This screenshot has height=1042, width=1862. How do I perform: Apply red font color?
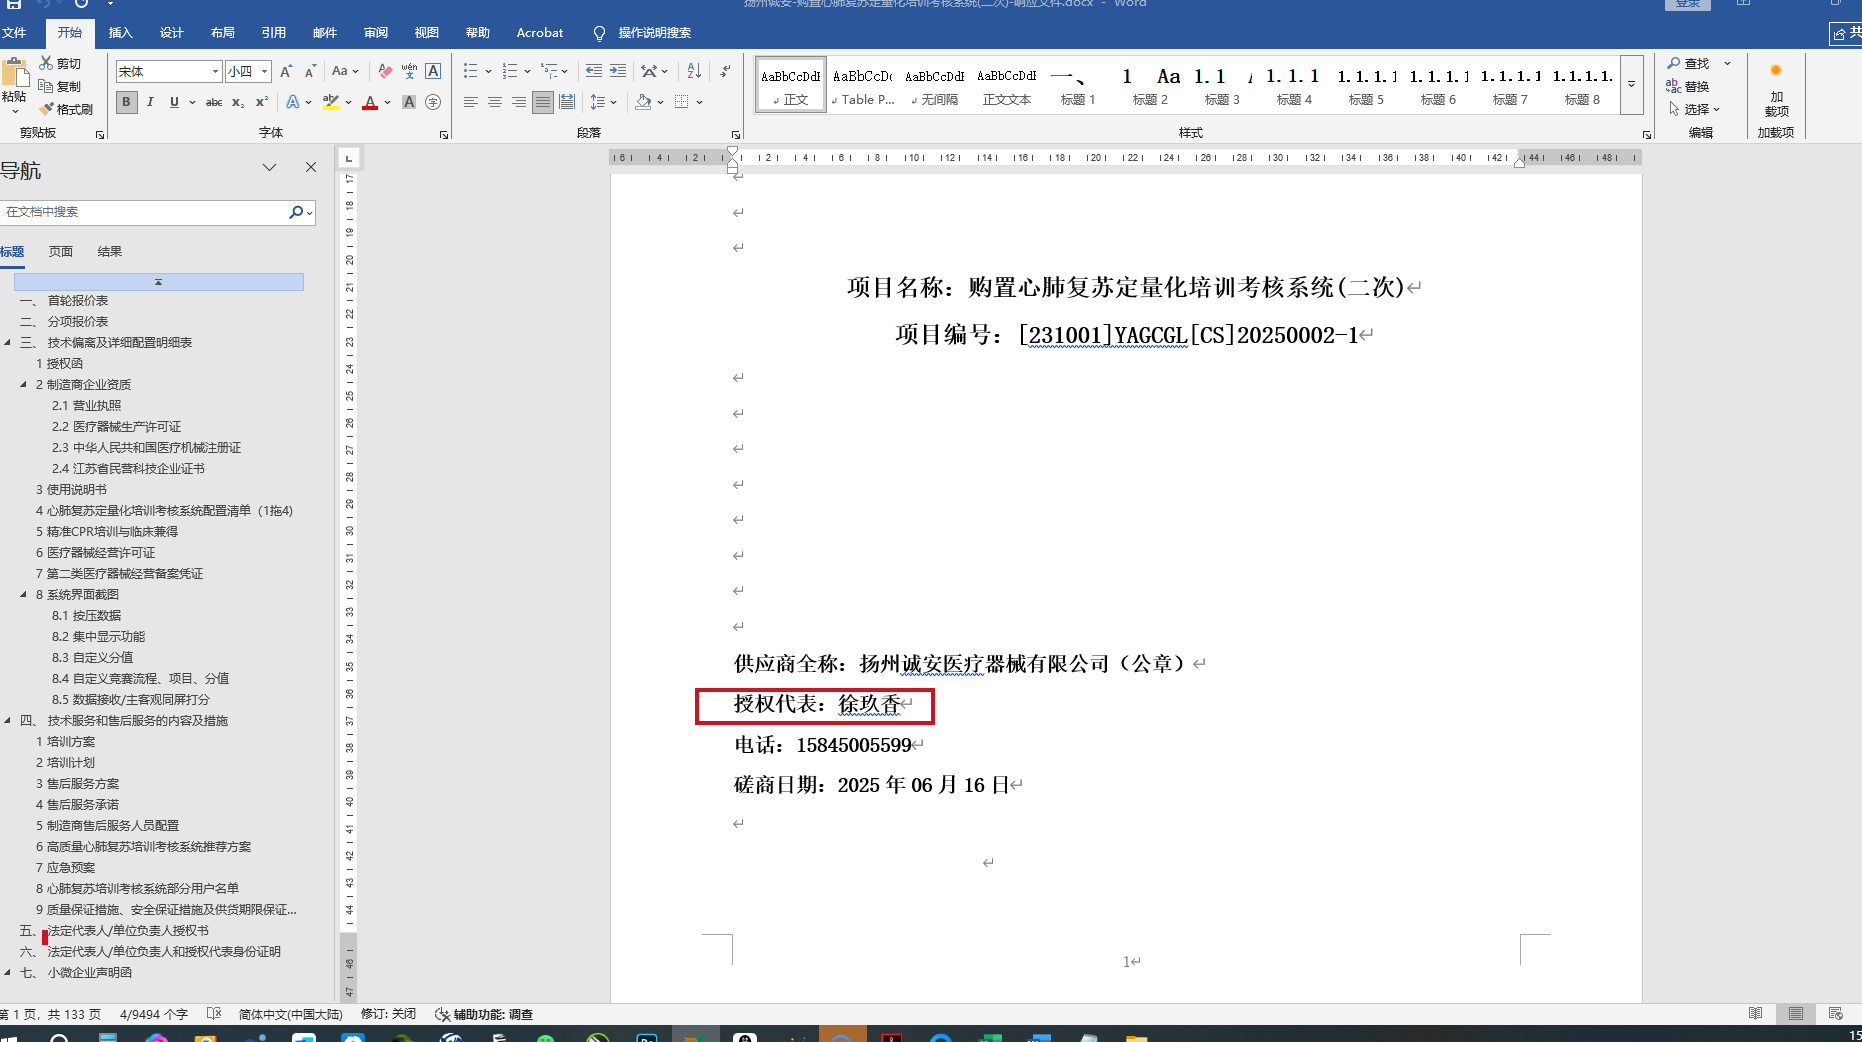coord(370,102)
